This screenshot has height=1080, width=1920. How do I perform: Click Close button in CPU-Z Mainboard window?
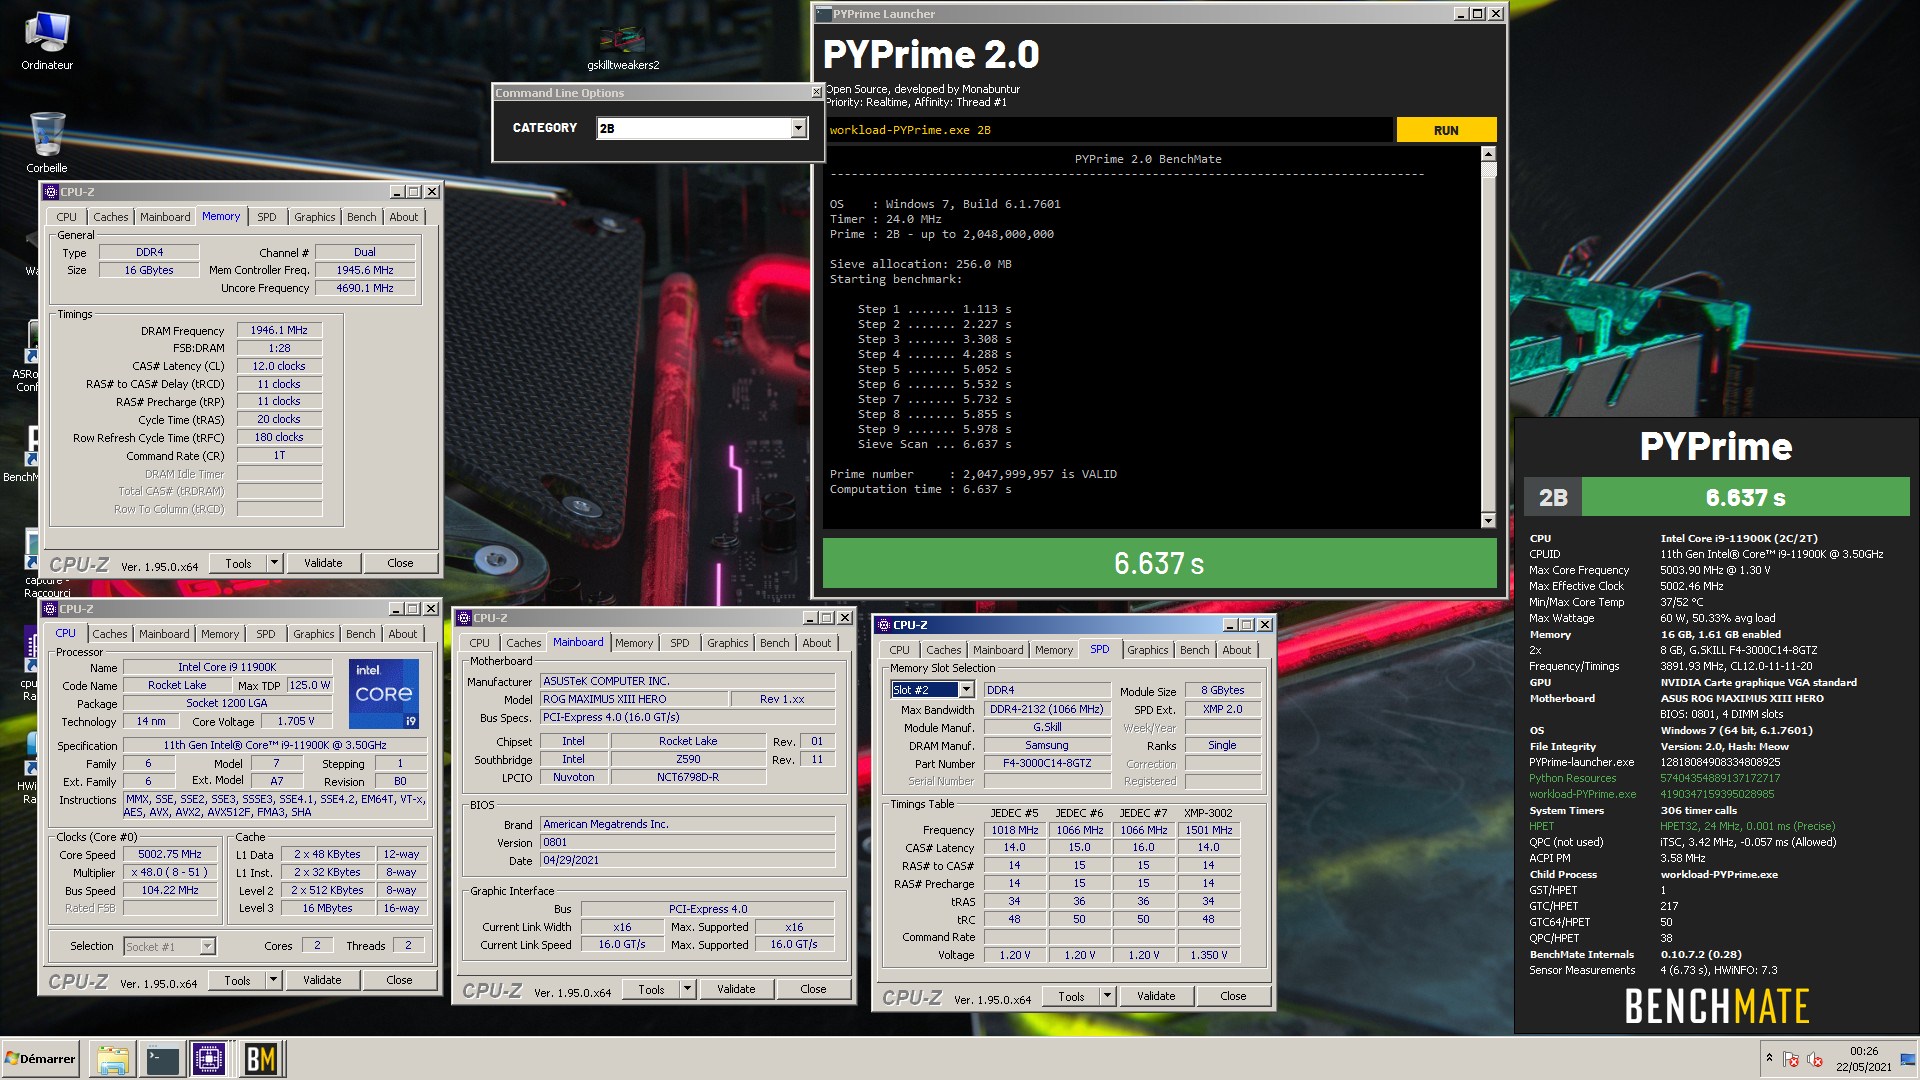[813, 989]
